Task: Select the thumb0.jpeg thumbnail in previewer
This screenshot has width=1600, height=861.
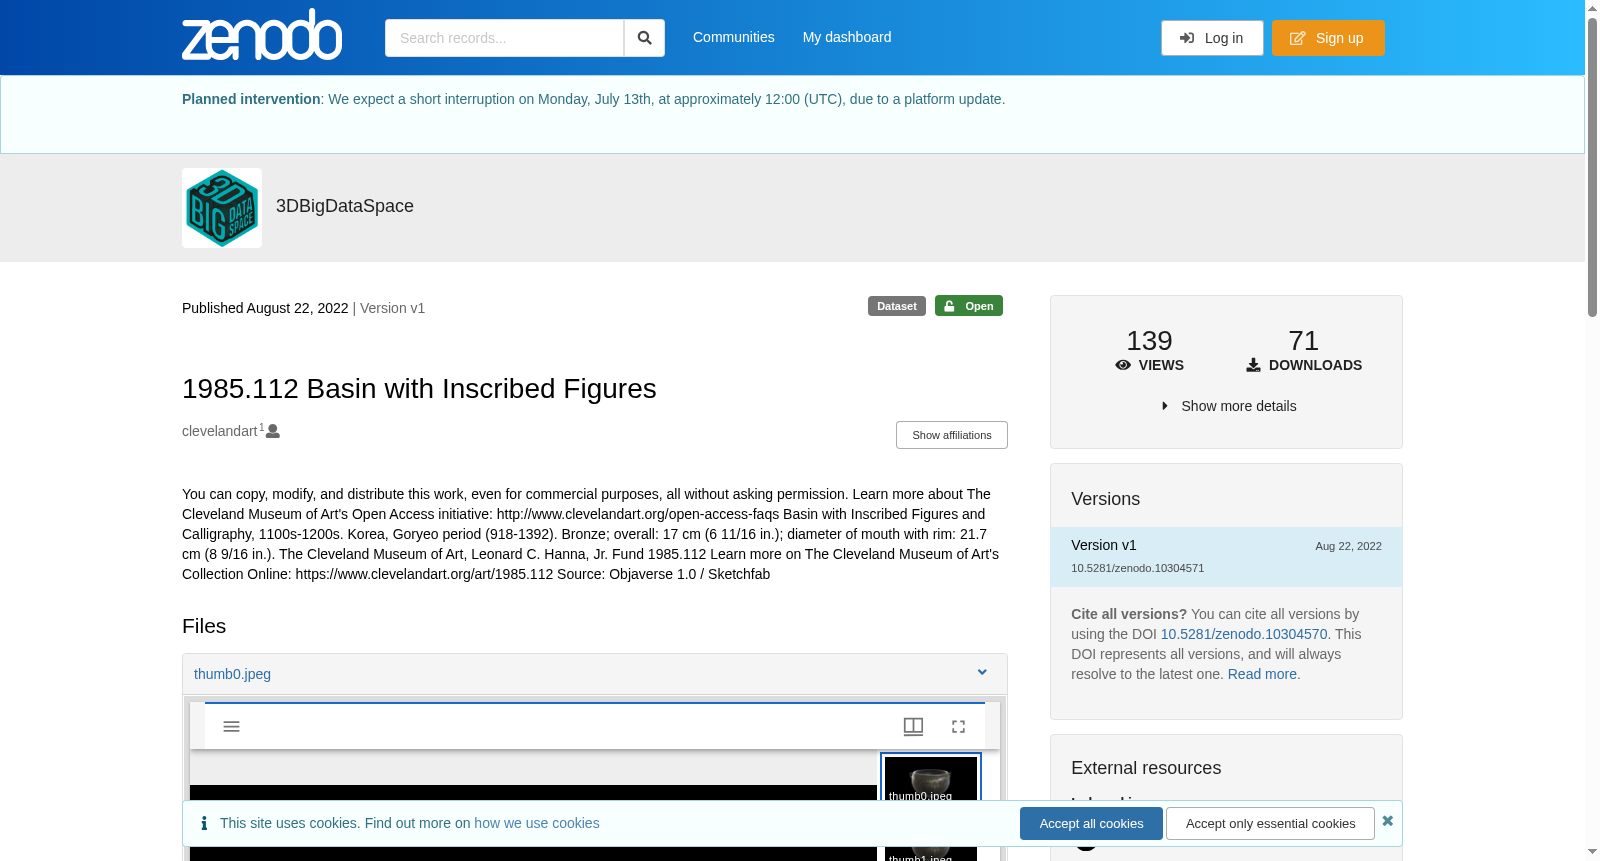Action: (x=931, y=778)
